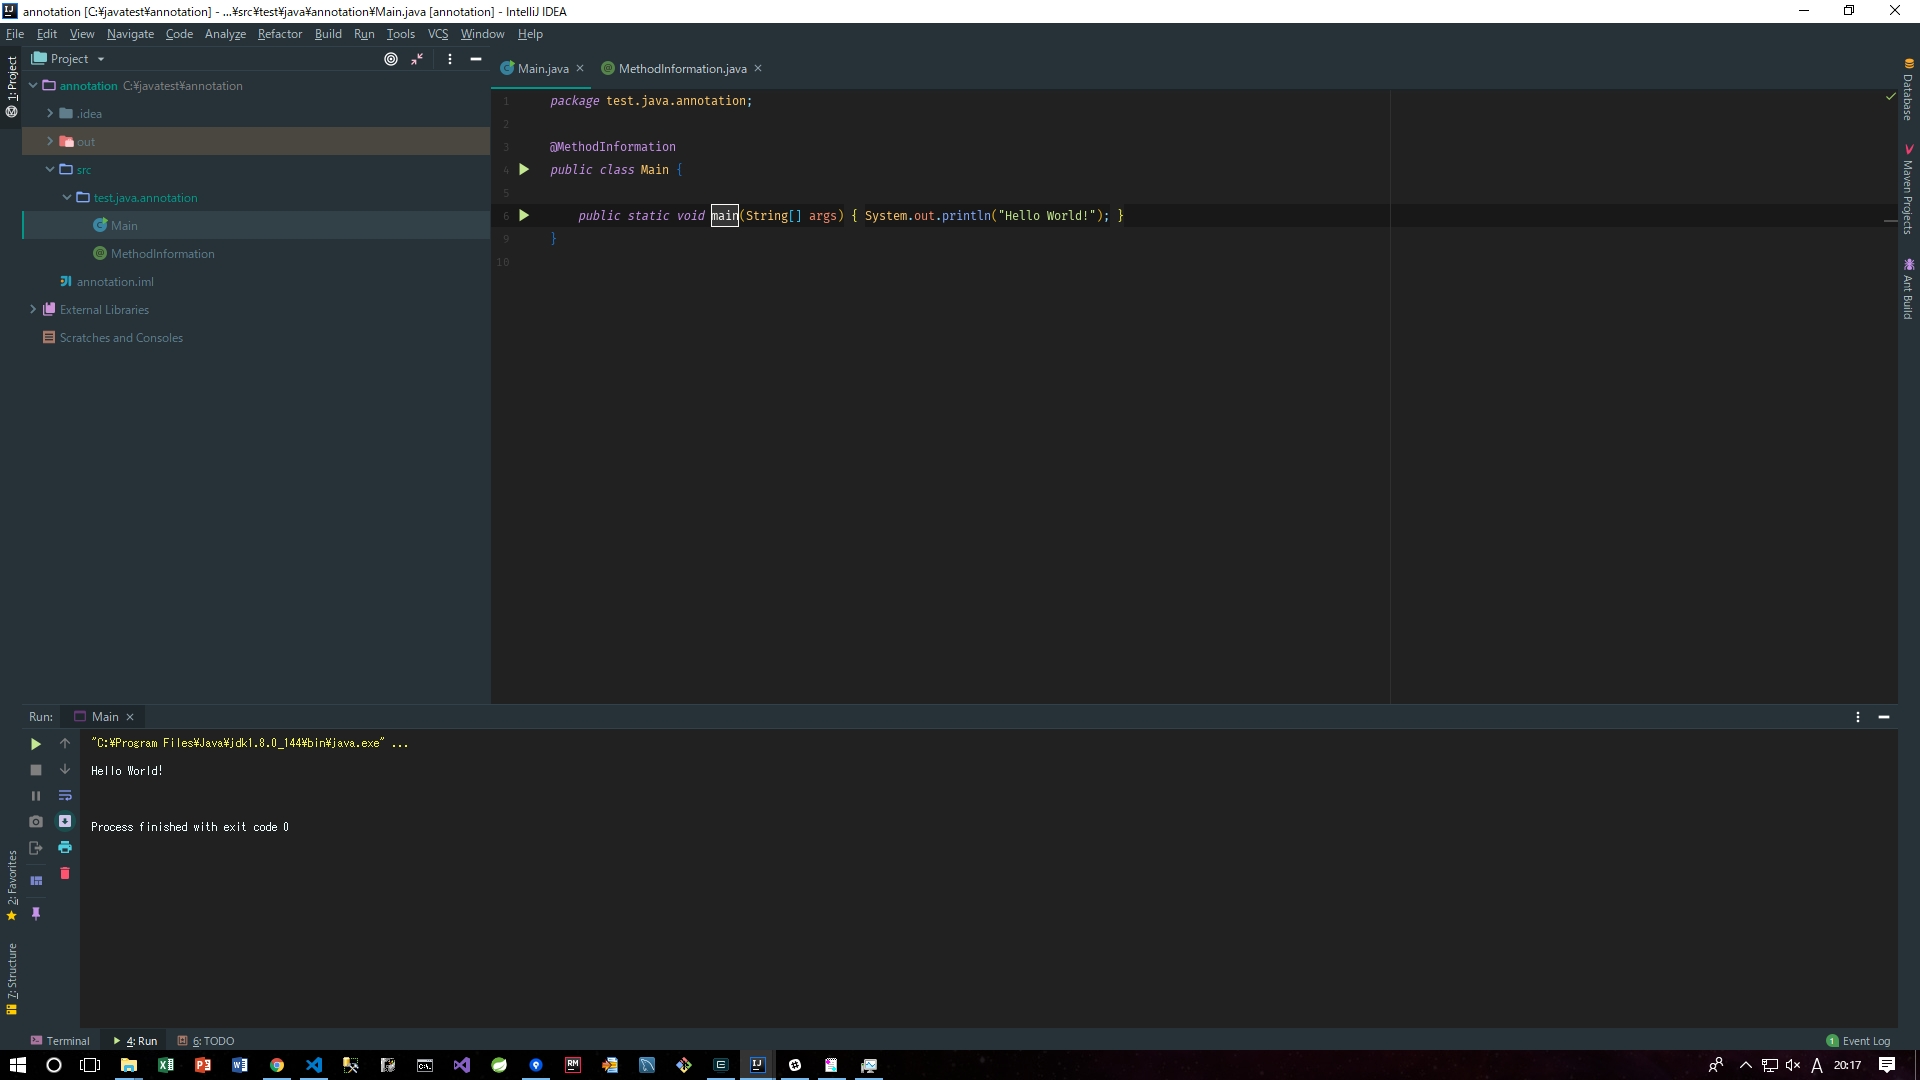The width and height of the screenshot is (1920, 1080).
Task: Open Ant Build side tool window
Action: point(1908,290)
